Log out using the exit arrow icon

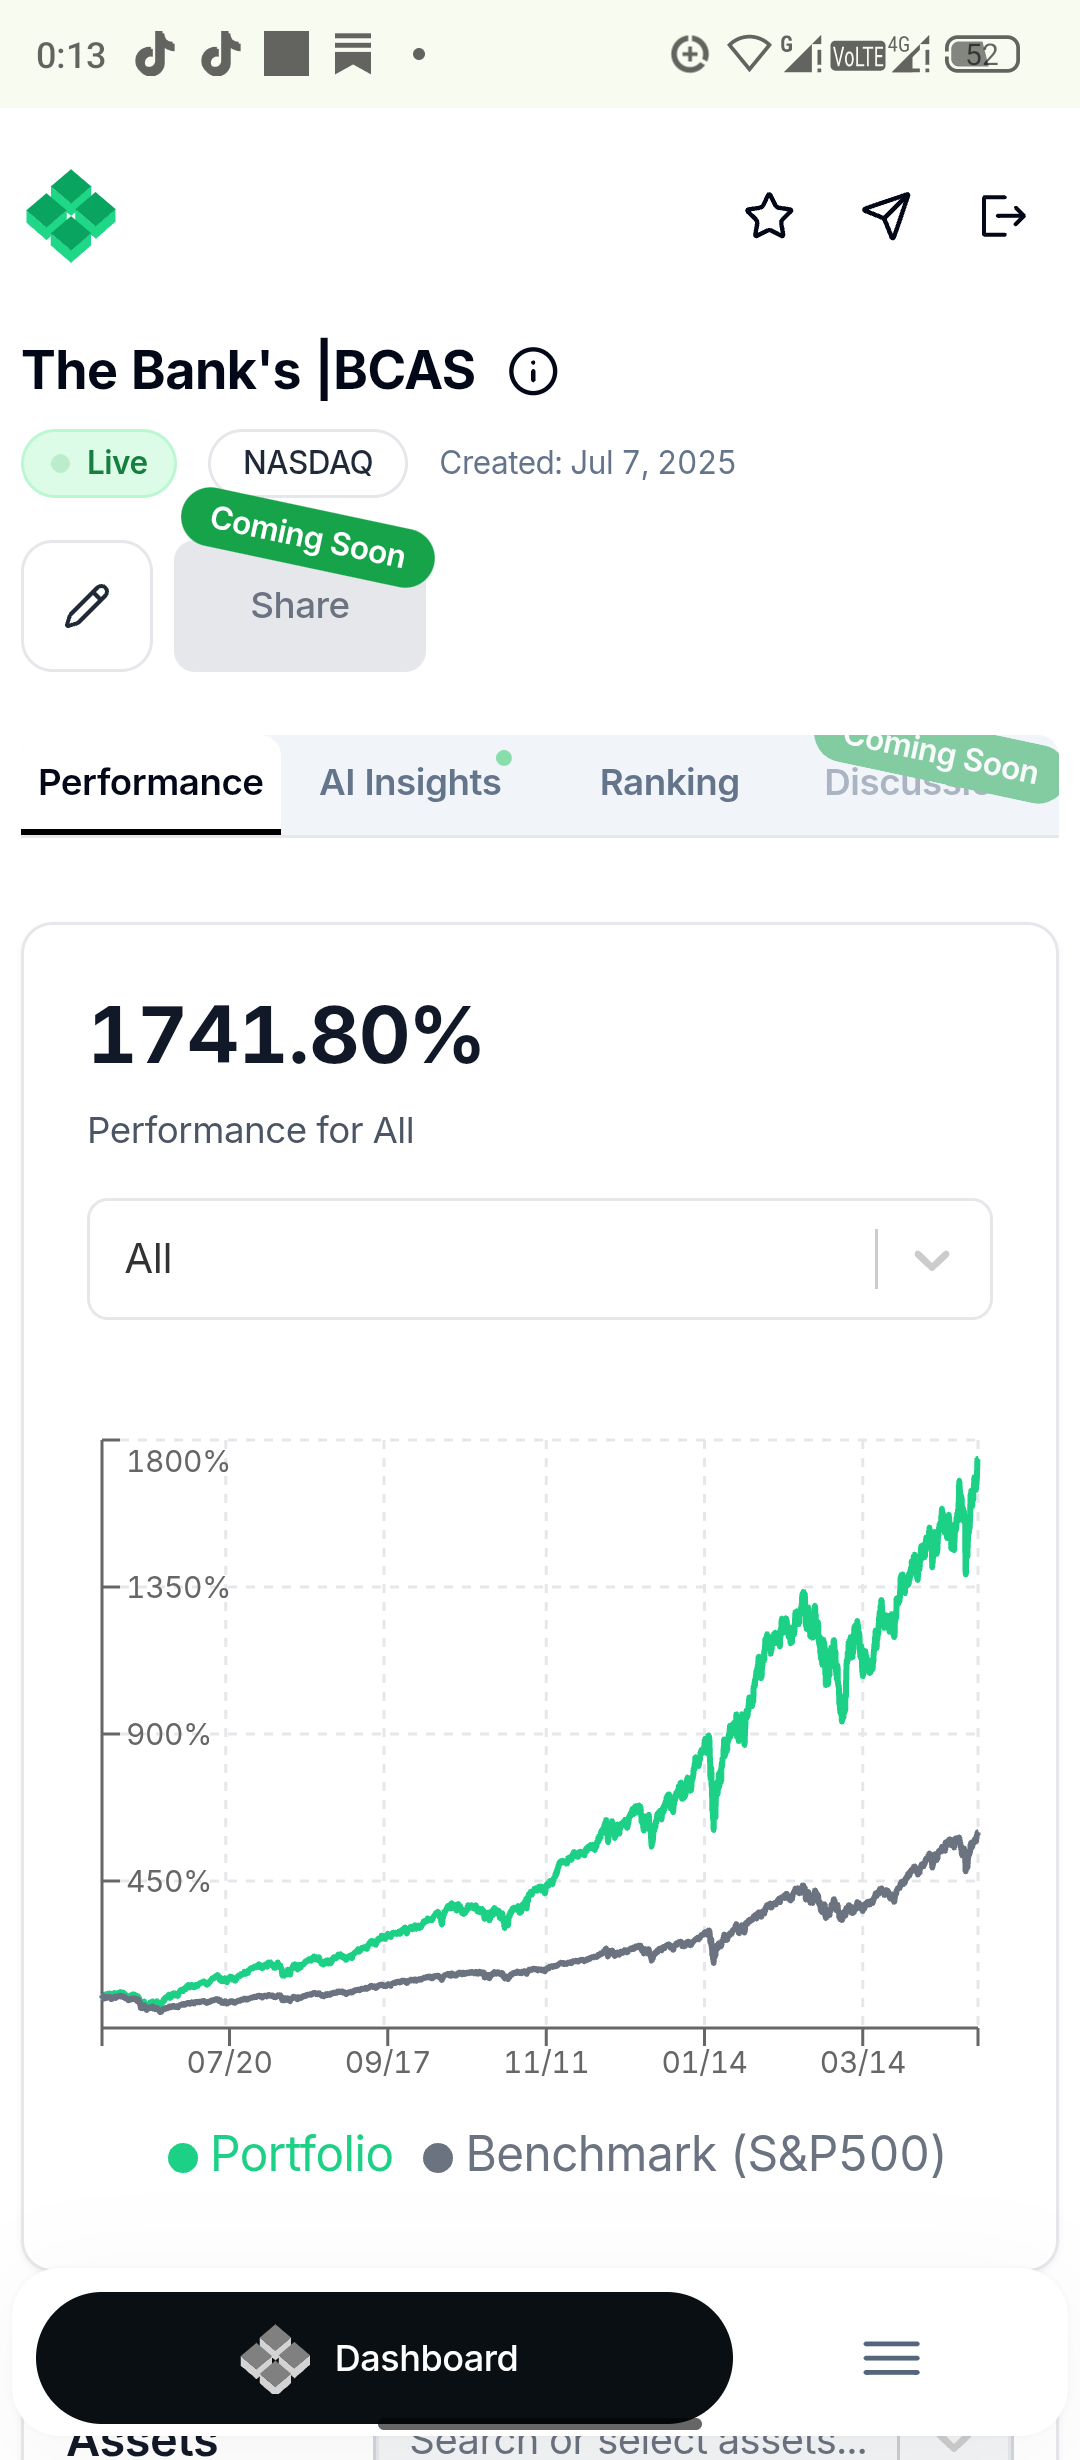click(1003, 216)
